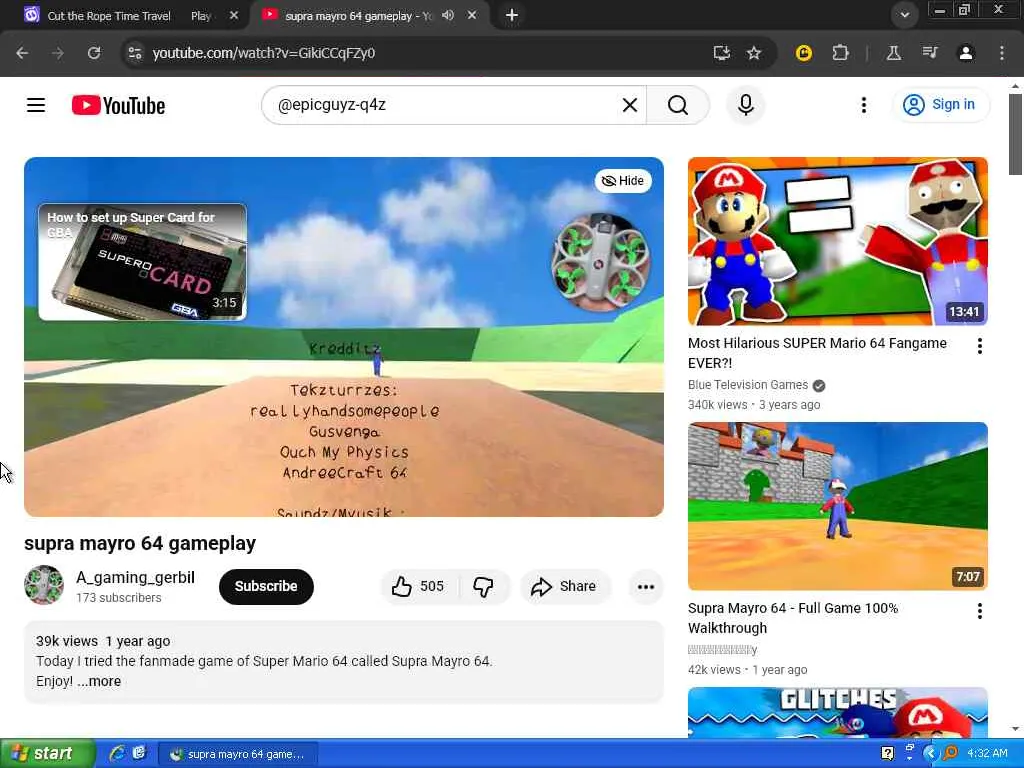Open Chrome three-dot menu
The height and width of the screenshot is (768, 1024).
1002,53
